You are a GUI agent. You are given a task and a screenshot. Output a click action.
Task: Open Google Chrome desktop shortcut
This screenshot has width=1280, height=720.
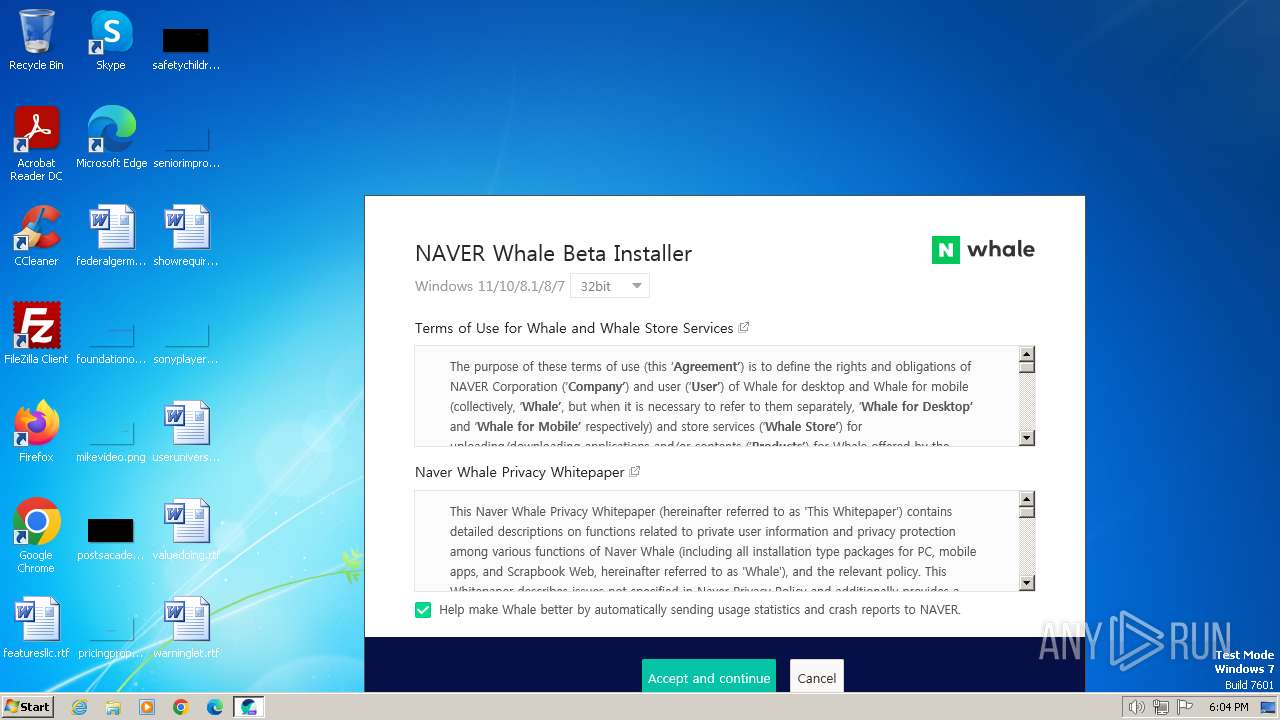(36, 536)
